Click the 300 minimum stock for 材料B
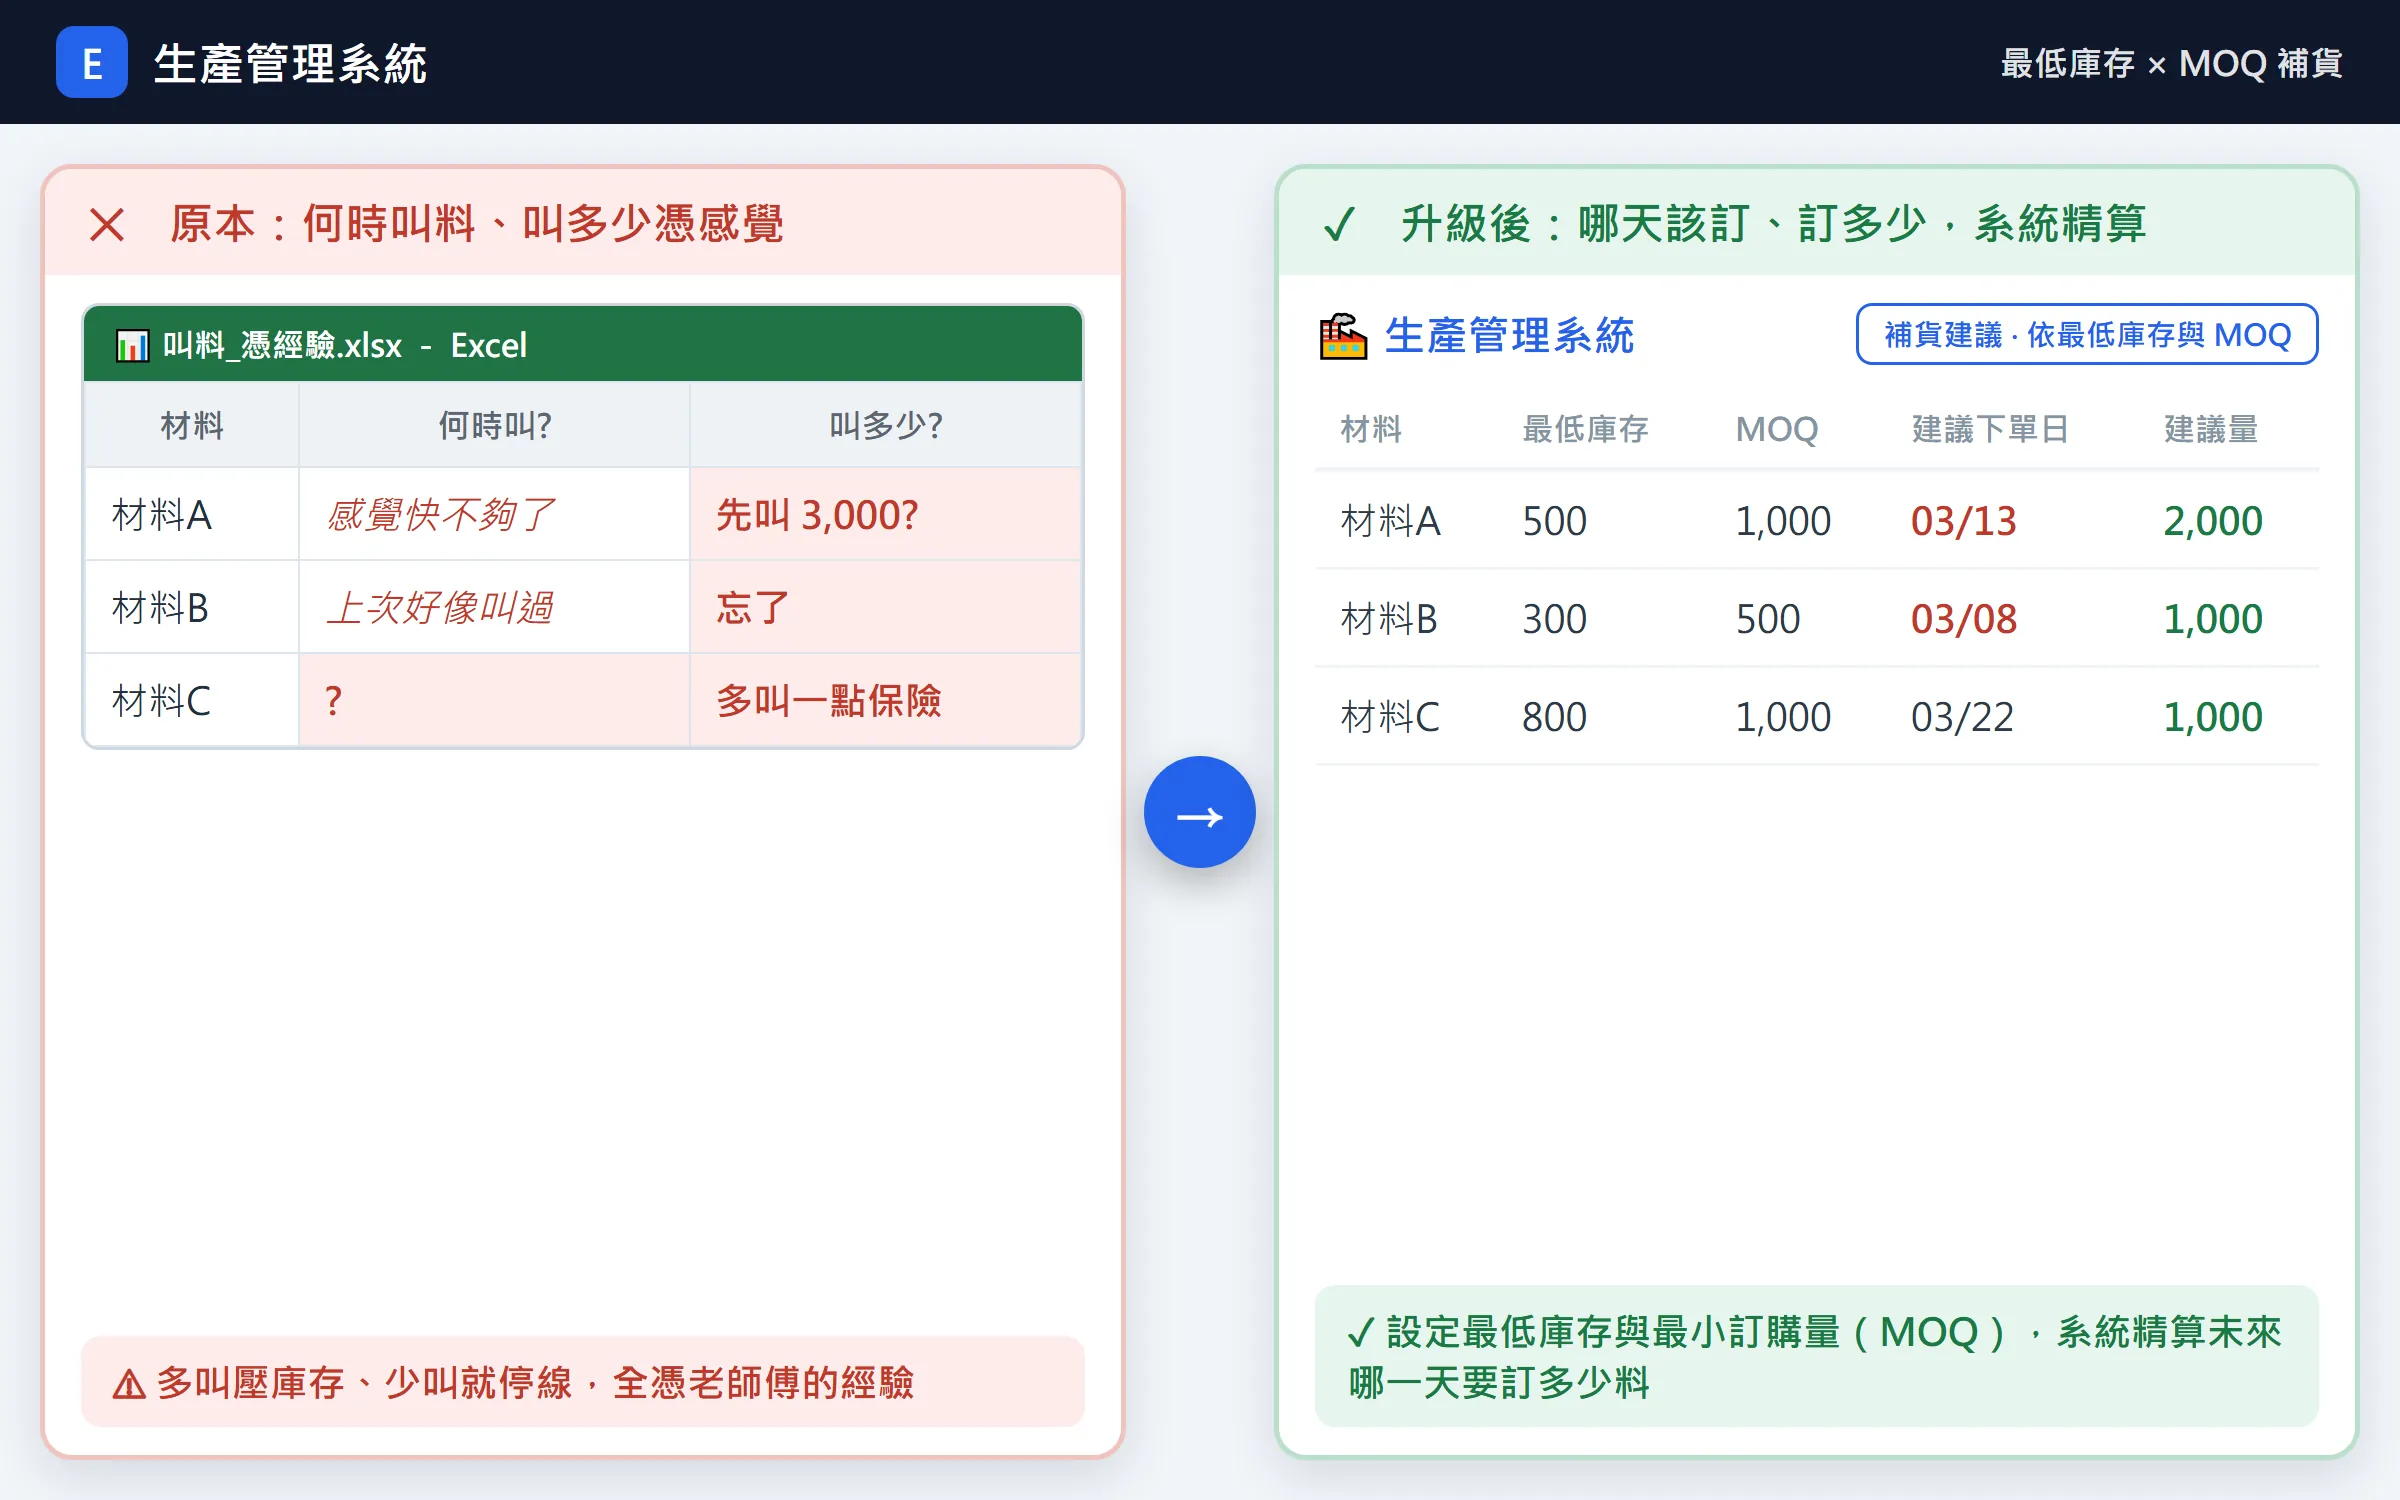 click(x=1555, y=619)
